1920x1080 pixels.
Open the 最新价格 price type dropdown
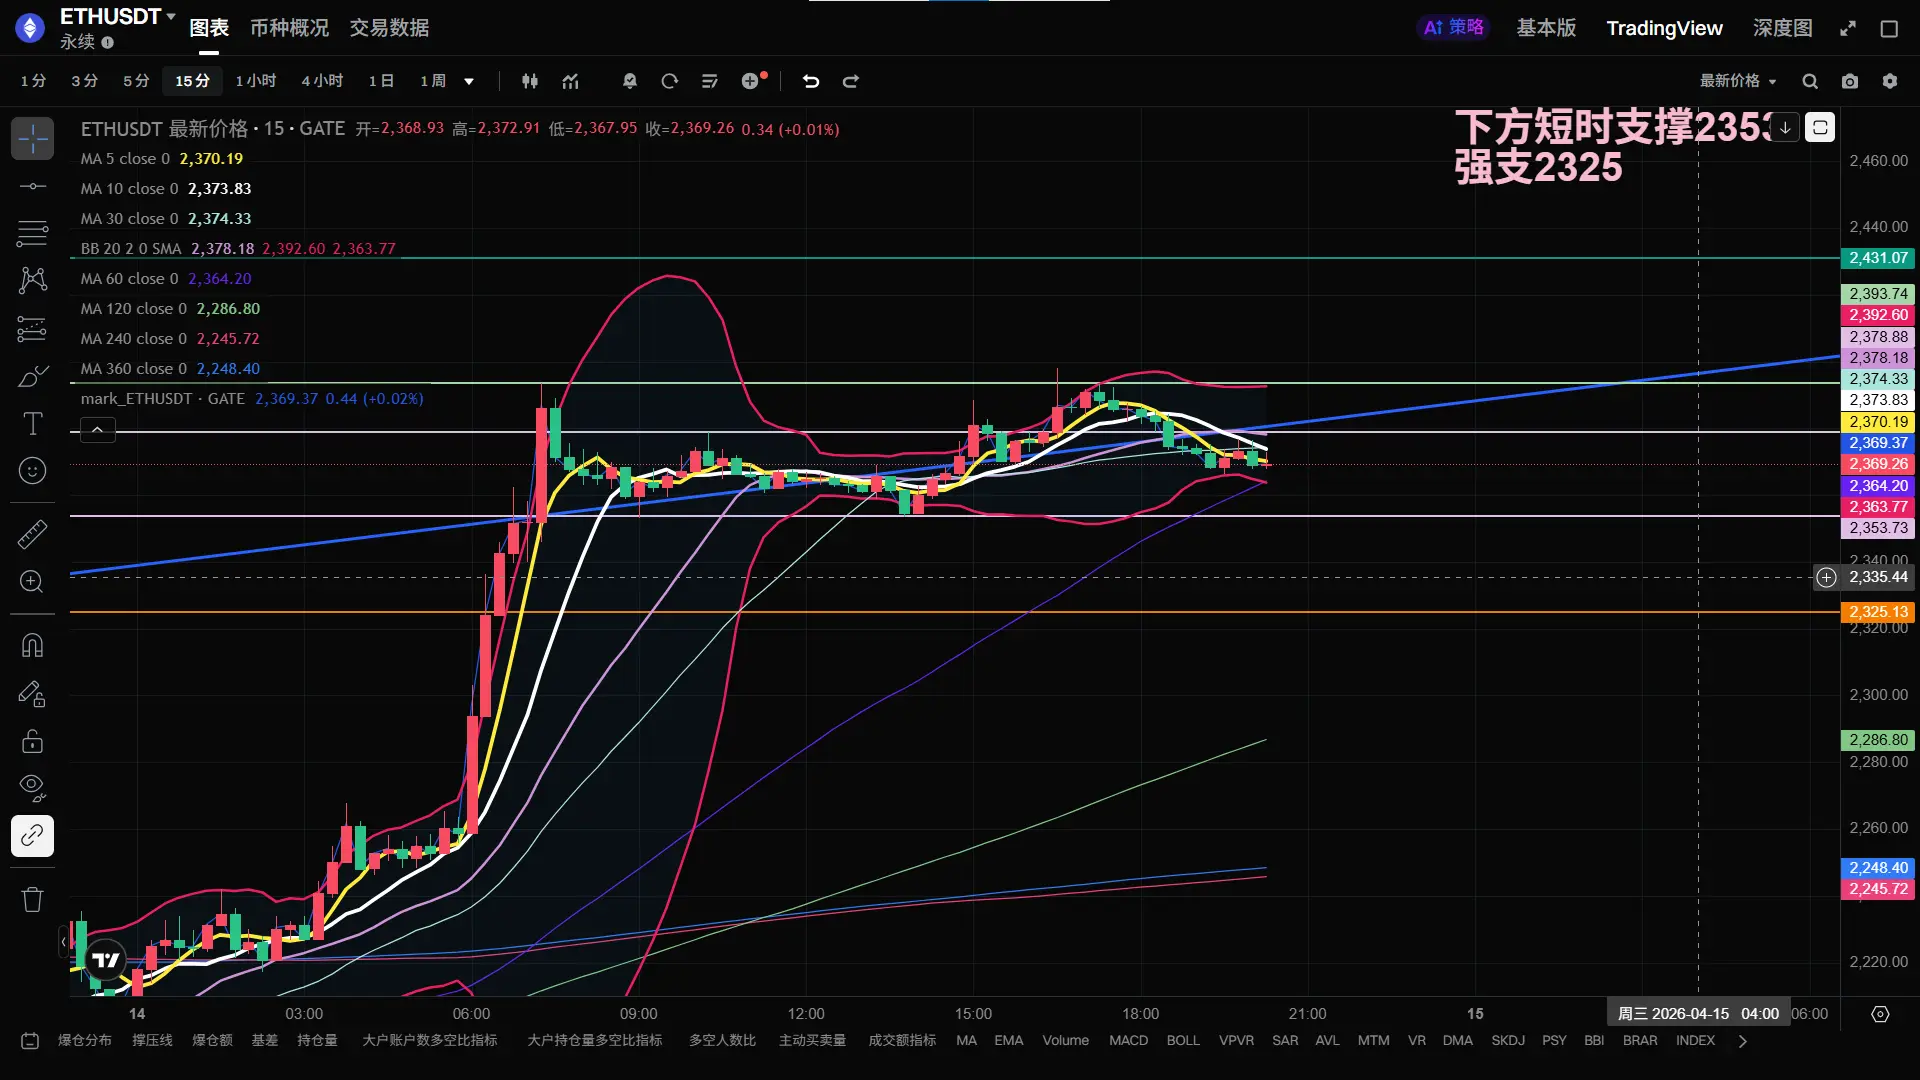1738,81
